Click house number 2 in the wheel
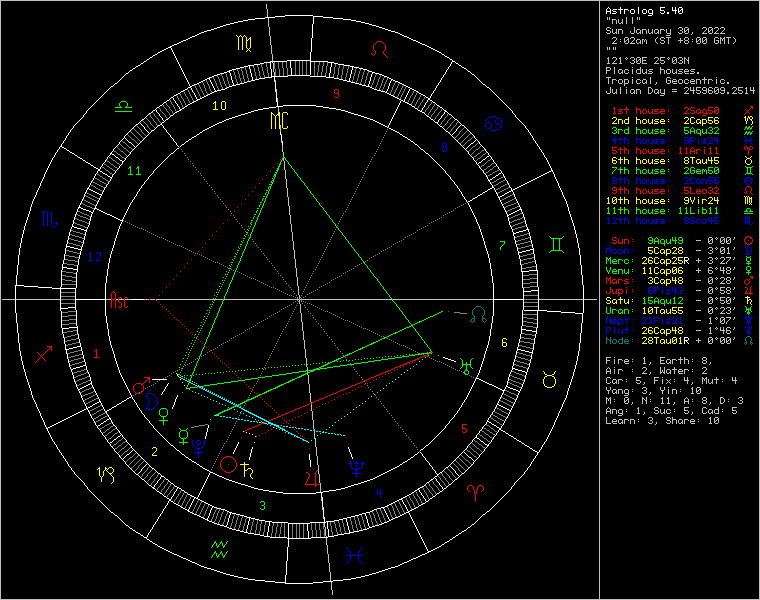The width and height of the screenshot is (760, 600). coord(154,452)
